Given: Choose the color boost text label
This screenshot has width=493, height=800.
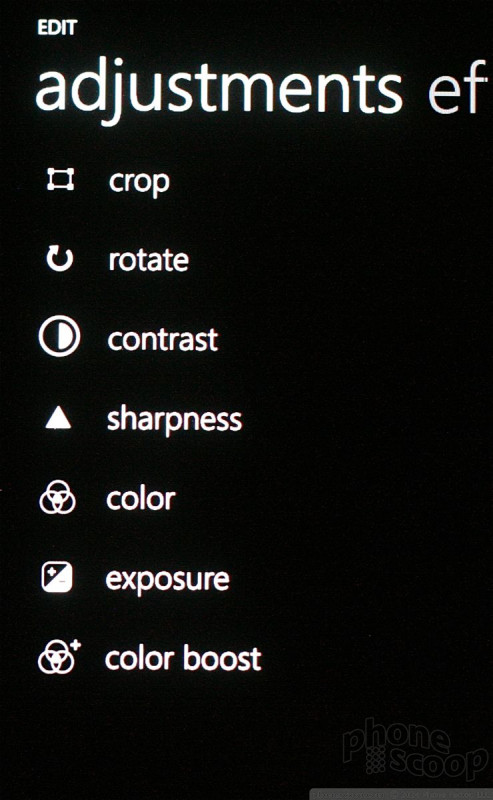Looking at the screenshot, I should point(183,658).
